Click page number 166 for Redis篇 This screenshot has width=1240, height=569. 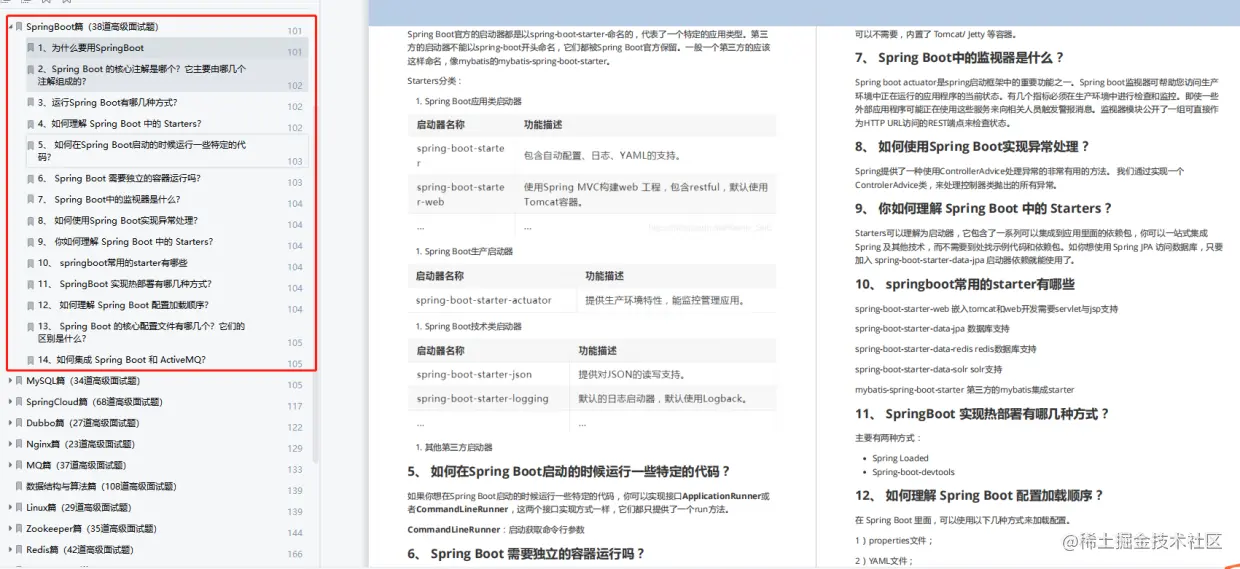[295, 554]
